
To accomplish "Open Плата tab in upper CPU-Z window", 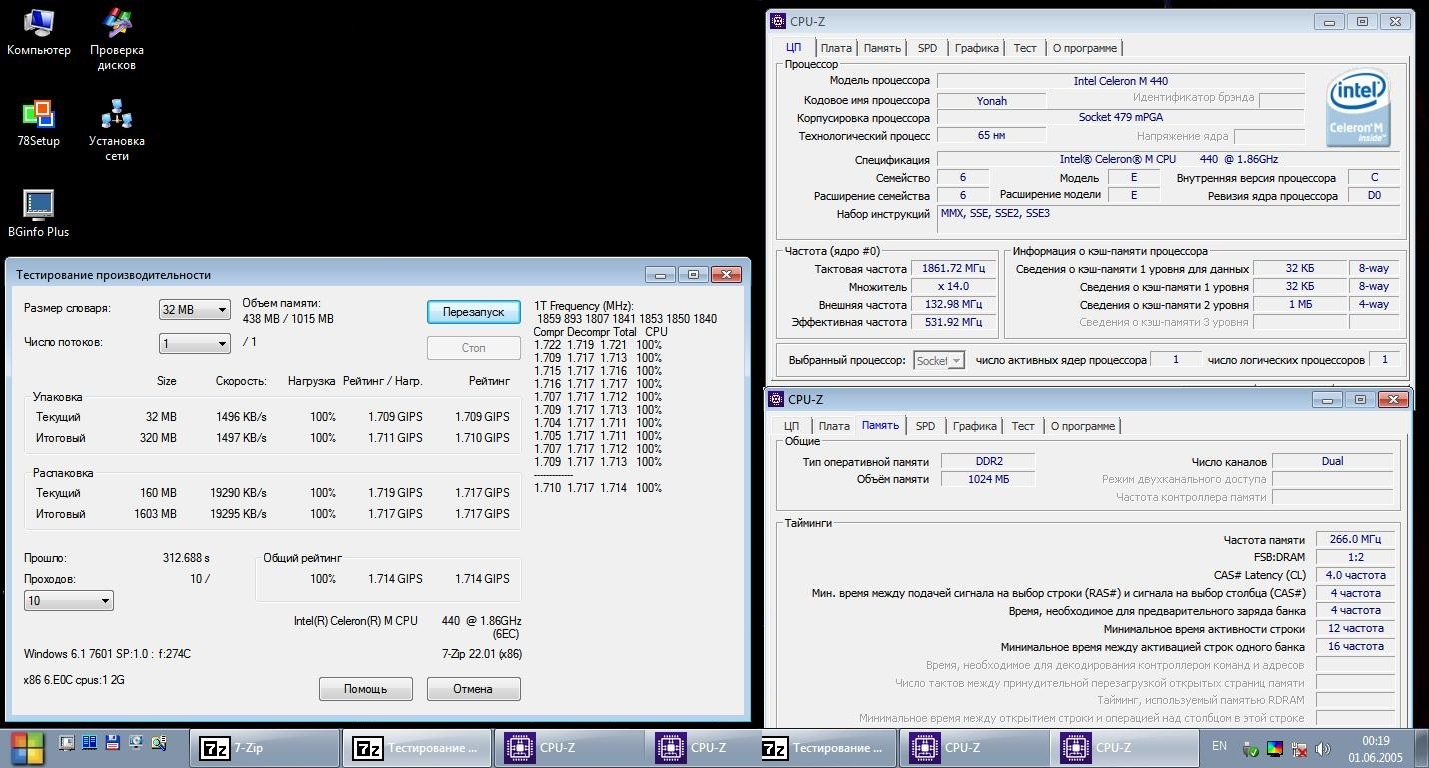I will coord(836,48).
